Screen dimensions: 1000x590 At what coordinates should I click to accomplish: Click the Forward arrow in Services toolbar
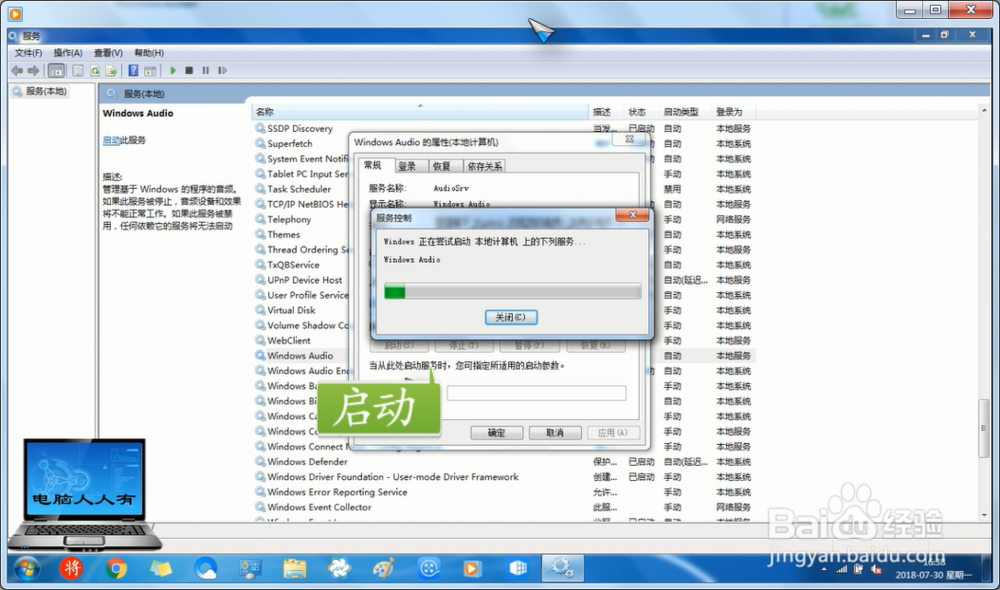click(x=33, y=71)
